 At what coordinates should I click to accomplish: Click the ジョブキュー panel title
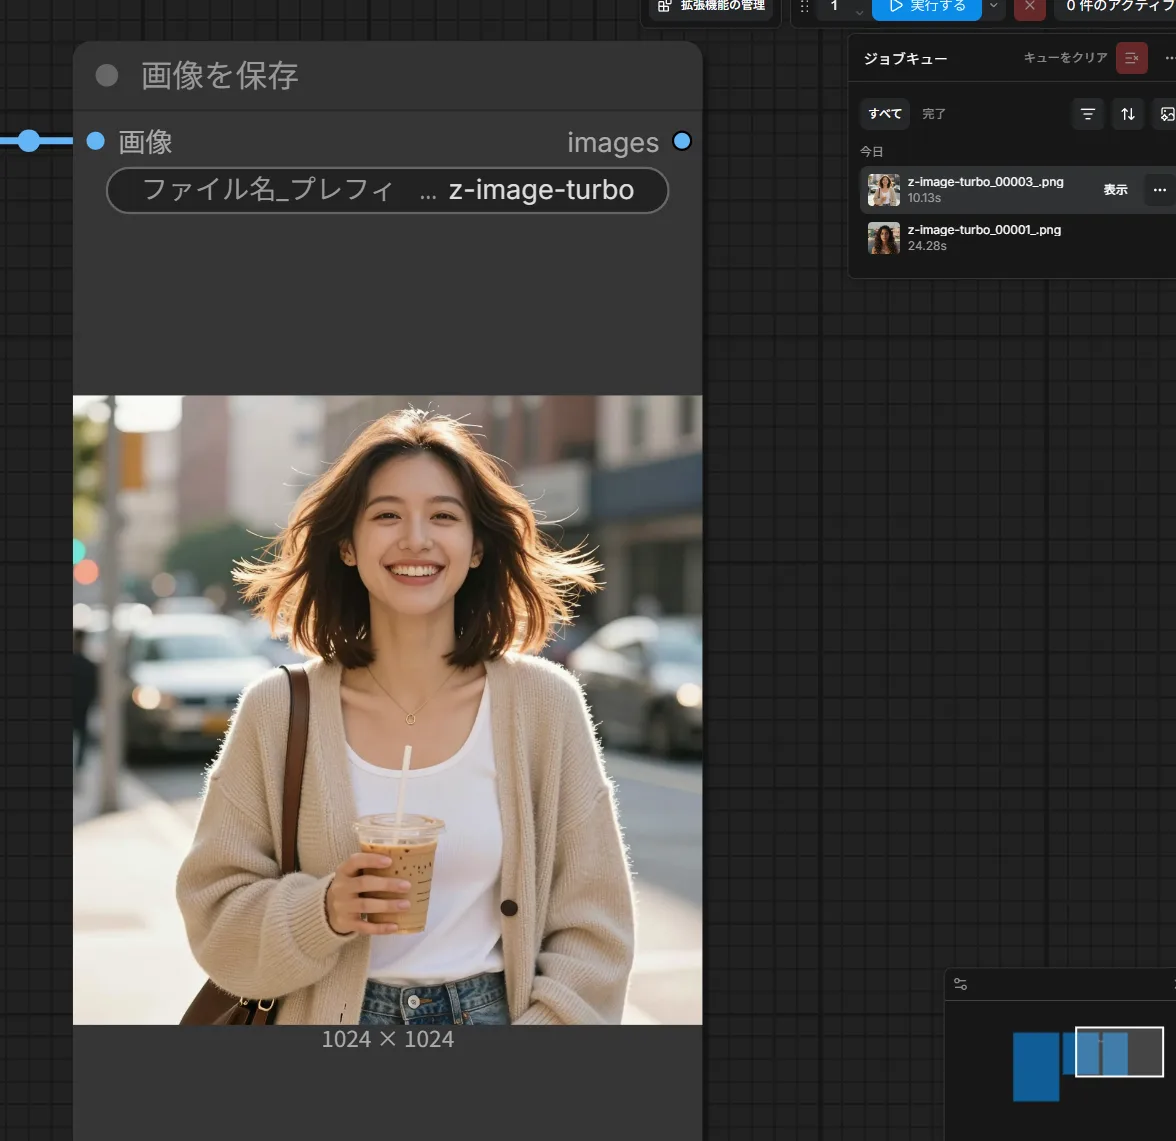[905, 59]
